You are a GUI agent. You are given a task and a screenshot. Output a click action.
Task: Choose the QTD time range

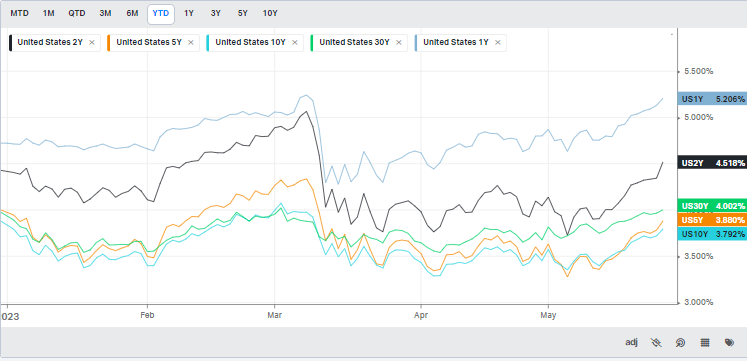tap(77, 13)
